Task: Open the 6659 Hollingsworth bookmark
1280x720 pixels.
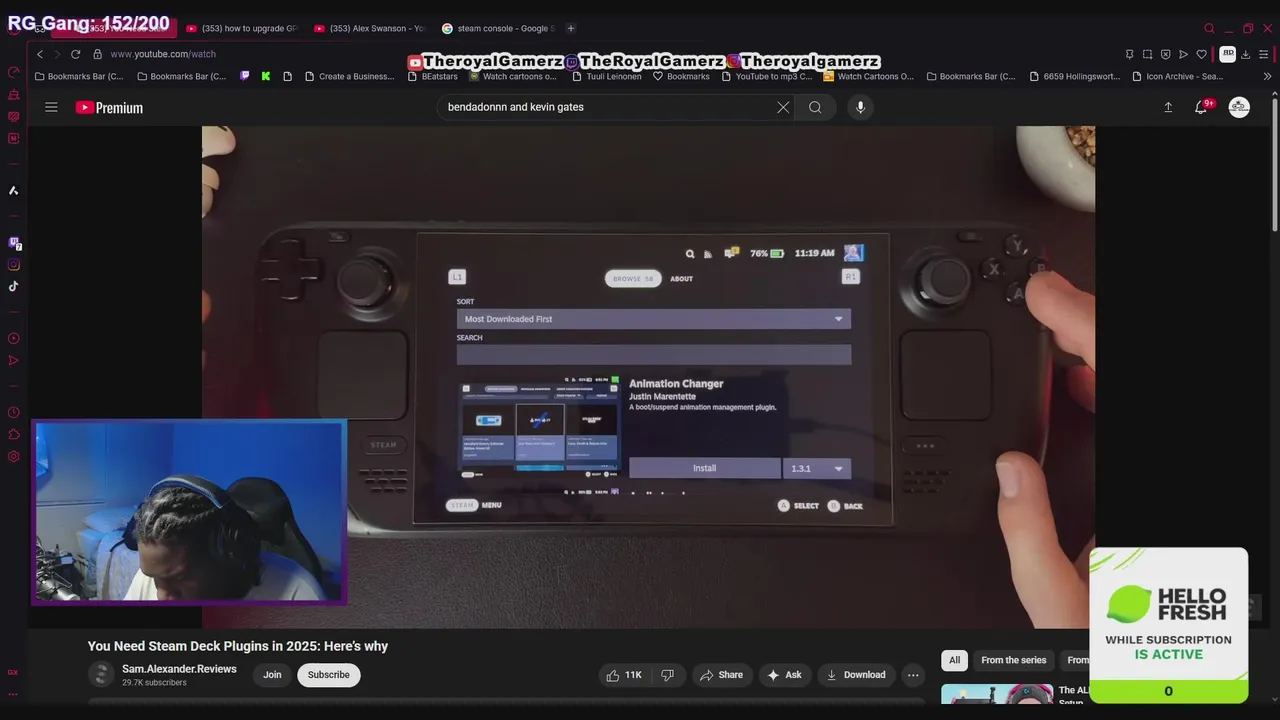Action: click(x=1074, y=76)
